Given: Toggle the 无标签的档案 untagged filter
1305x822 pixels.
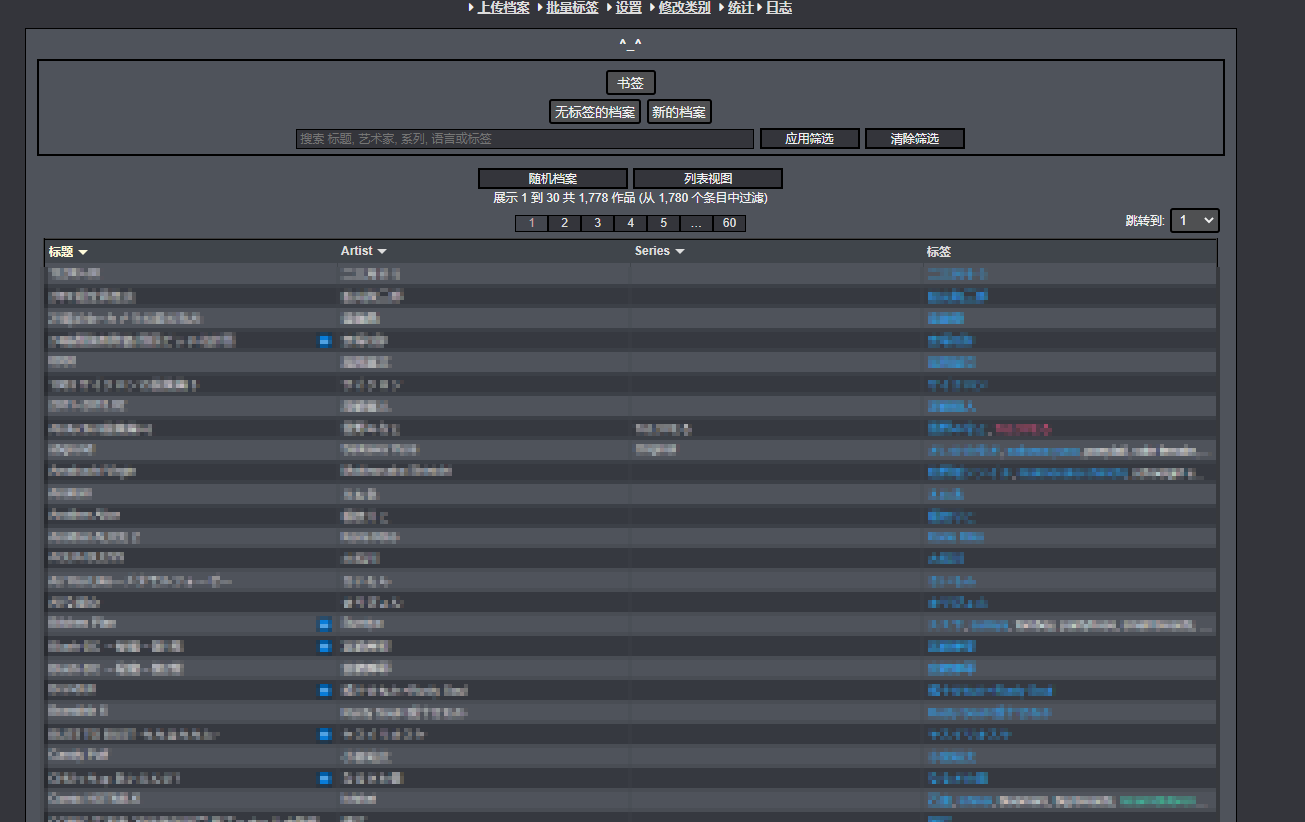Looking at the screenshot, I should click(595, 112).
